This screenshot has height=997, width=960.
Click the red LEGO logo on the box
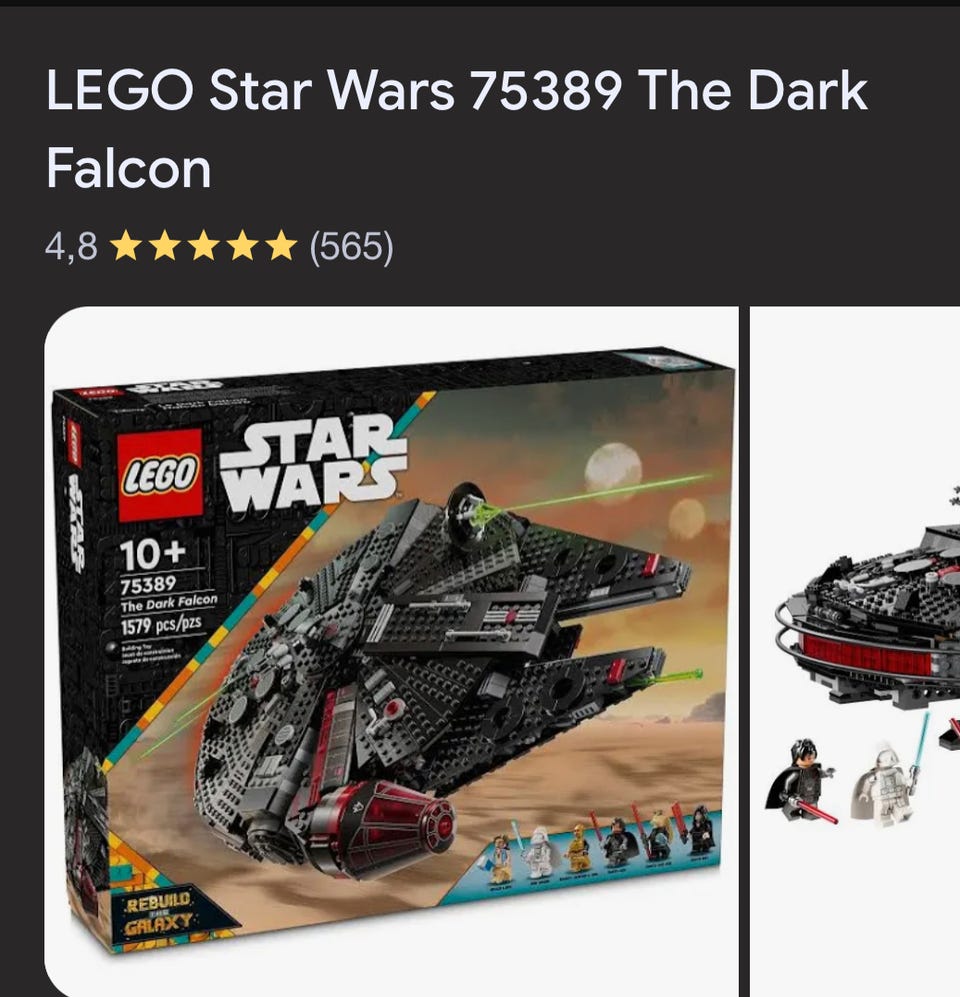click(x=160, y=474)
